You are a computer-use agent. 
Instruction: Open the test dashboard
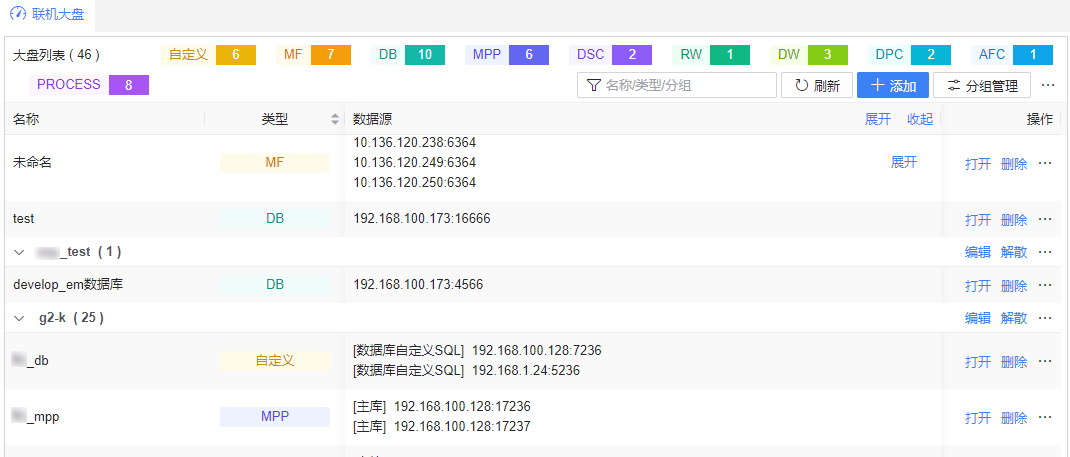[978, 219]
